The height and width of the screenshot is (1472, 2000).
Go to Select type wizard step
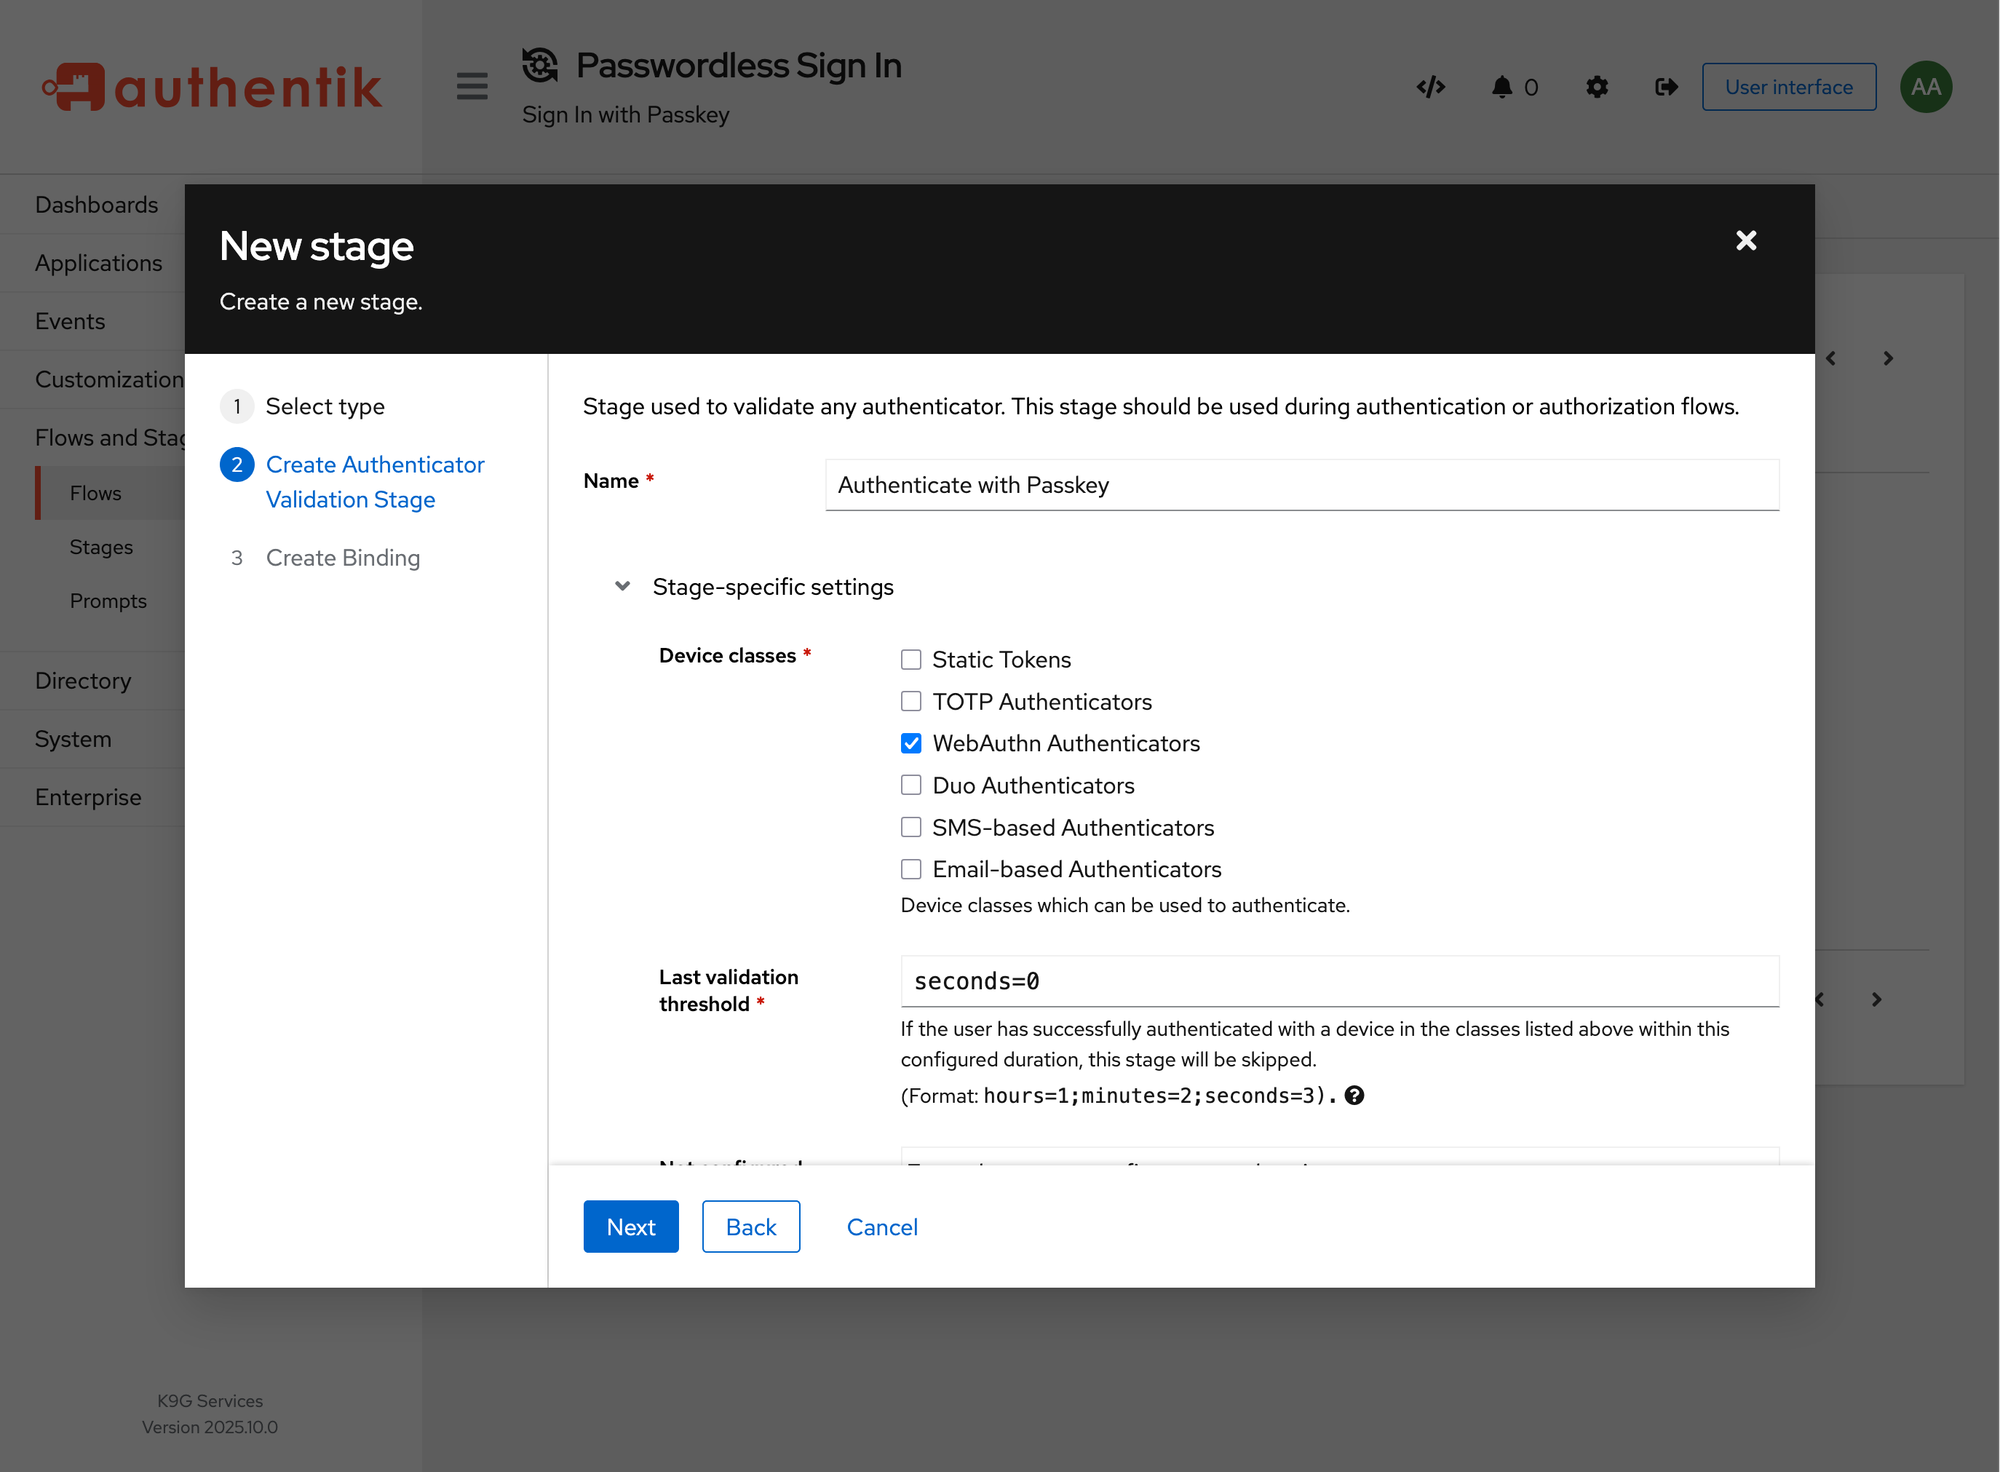click(324, 406)
